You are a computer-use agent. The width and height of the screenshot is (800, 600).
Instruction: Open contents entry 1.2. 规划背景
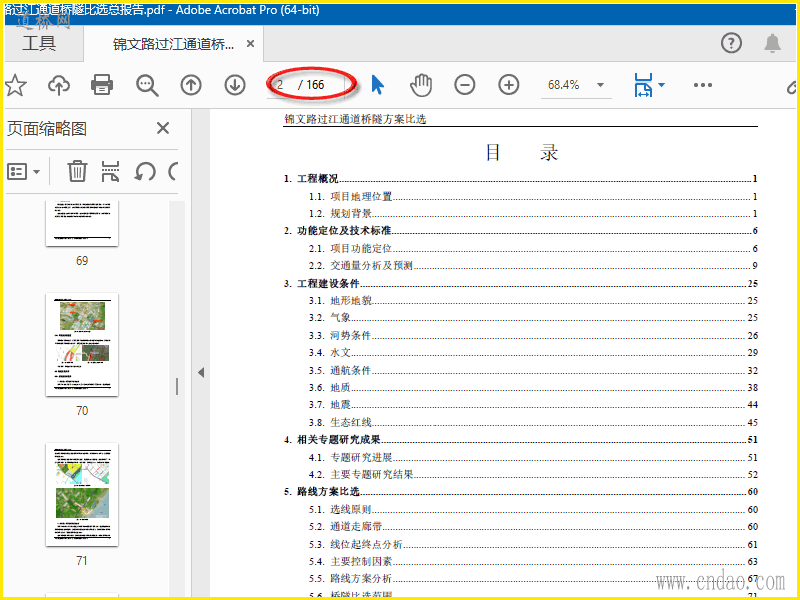click(x=533, y=213)
